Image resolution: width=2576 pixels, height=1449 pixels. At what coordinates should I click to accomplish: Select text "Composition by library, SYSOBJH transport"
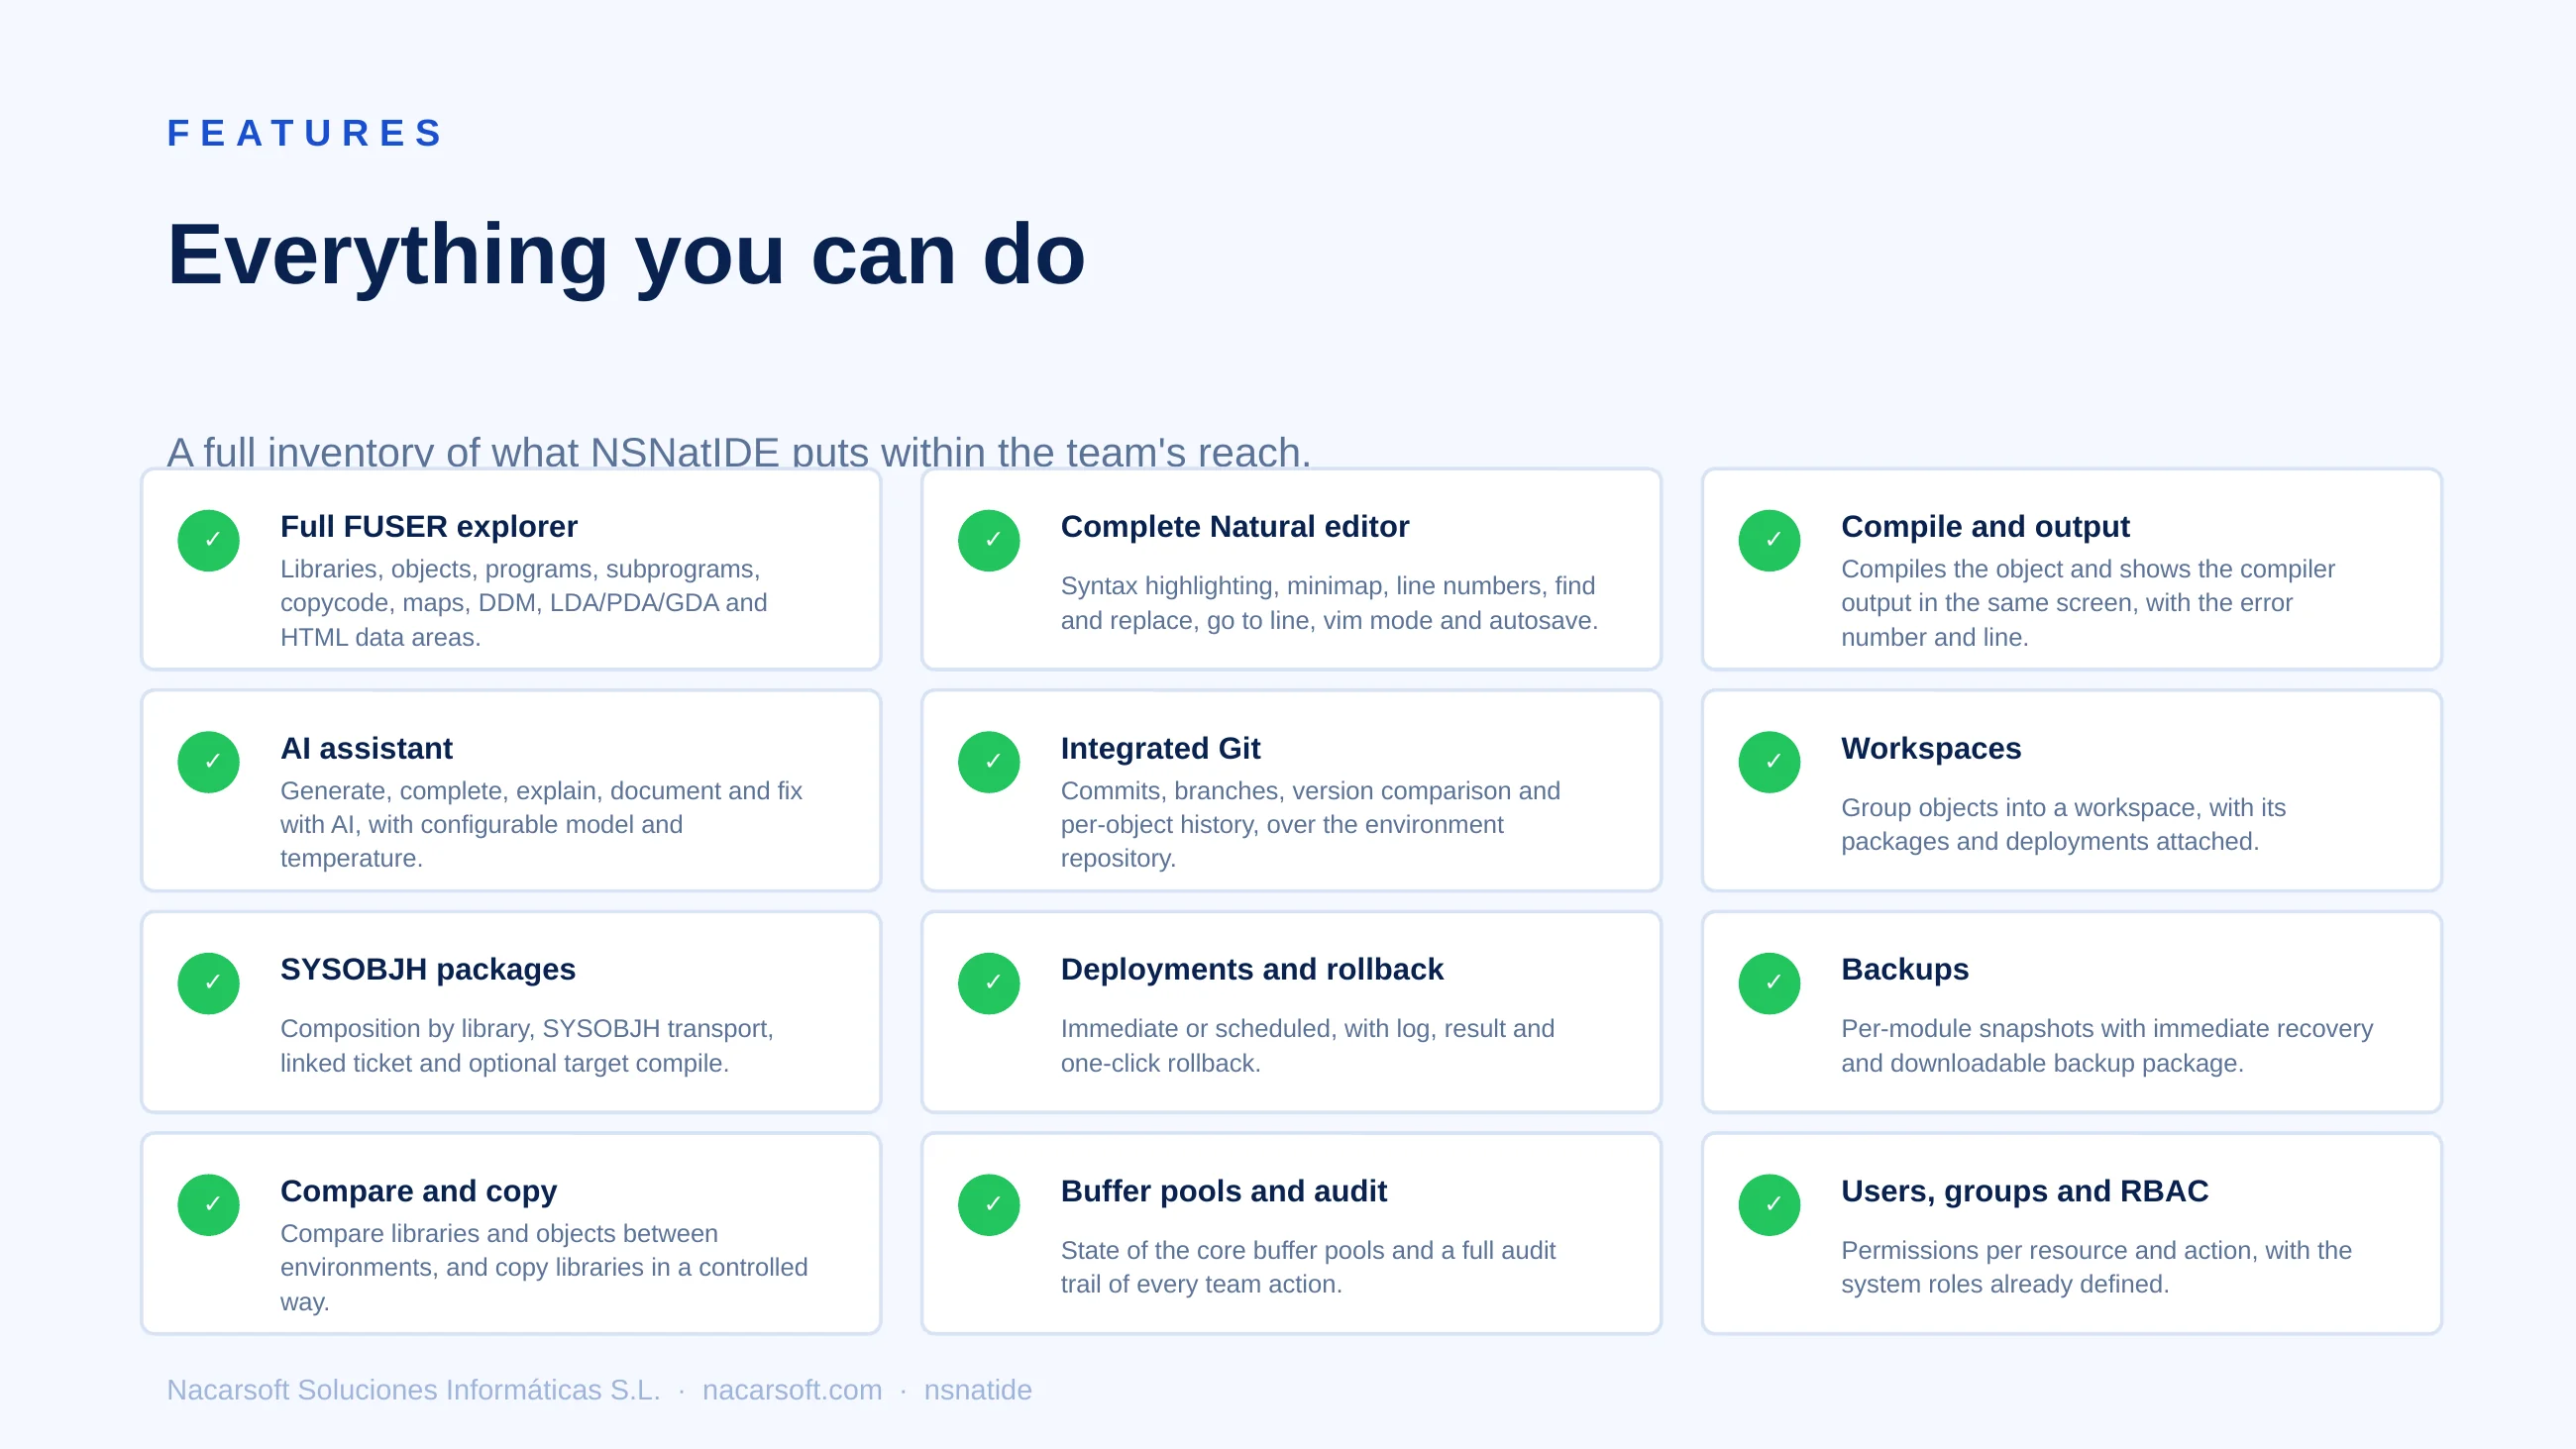point(527,1029)
